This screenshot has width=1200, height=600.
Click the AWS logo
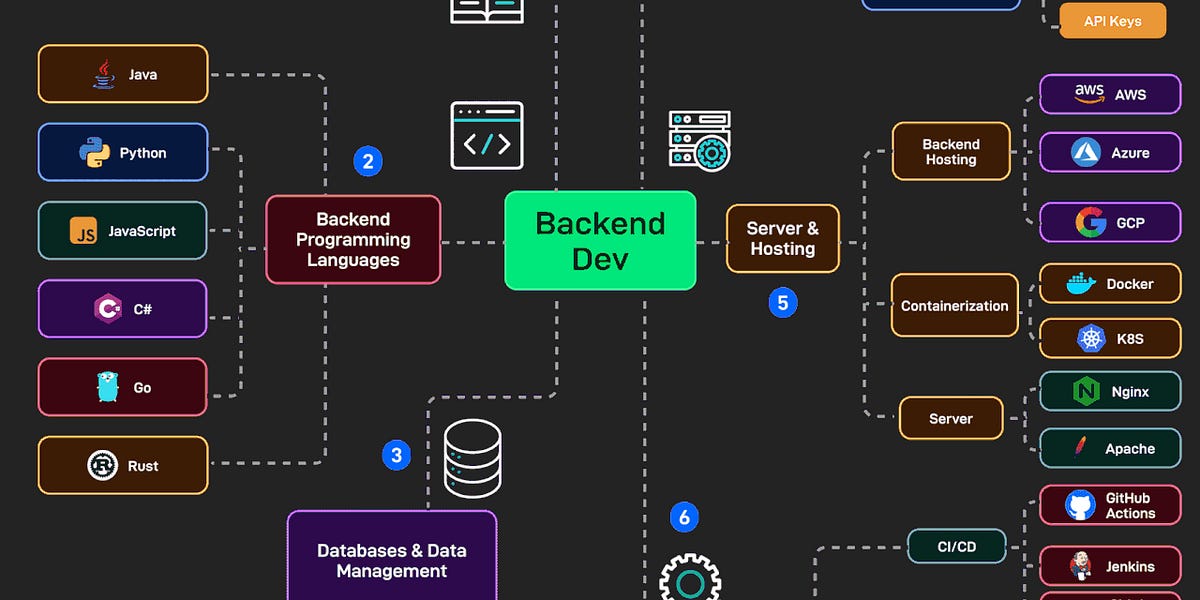(x=1089, y=93)
